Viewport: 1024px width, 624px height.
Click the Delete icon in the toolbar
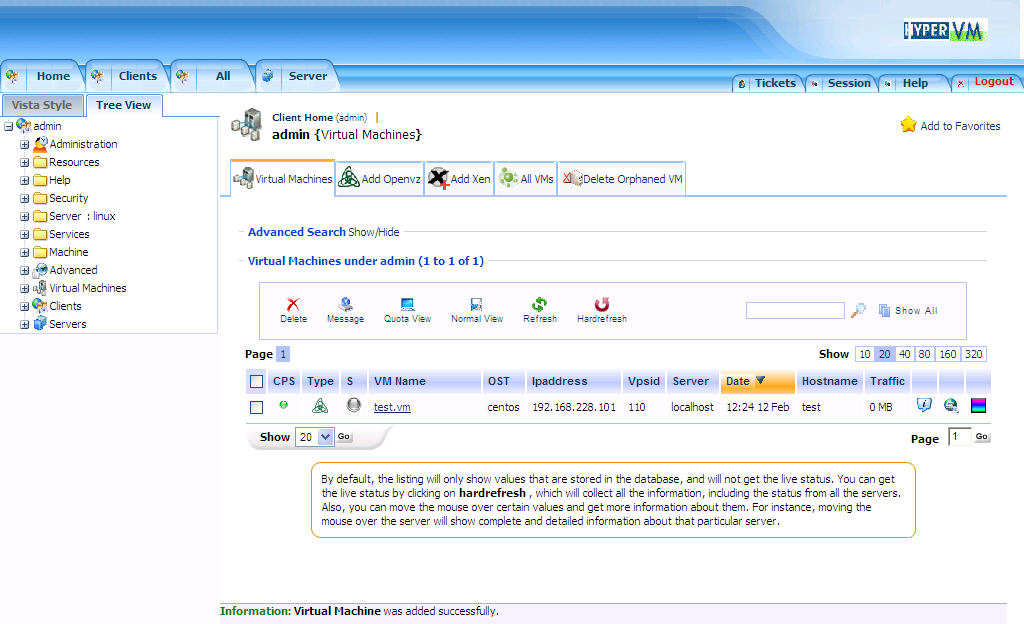[293, 305]
